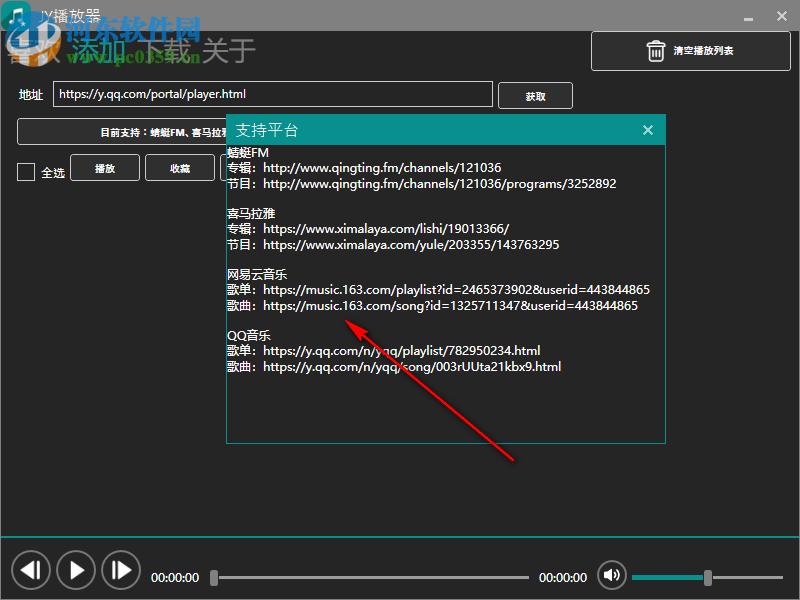800x600 pixels.
Task: Click the 播放 play button
Action: click(x=105, y=168)
